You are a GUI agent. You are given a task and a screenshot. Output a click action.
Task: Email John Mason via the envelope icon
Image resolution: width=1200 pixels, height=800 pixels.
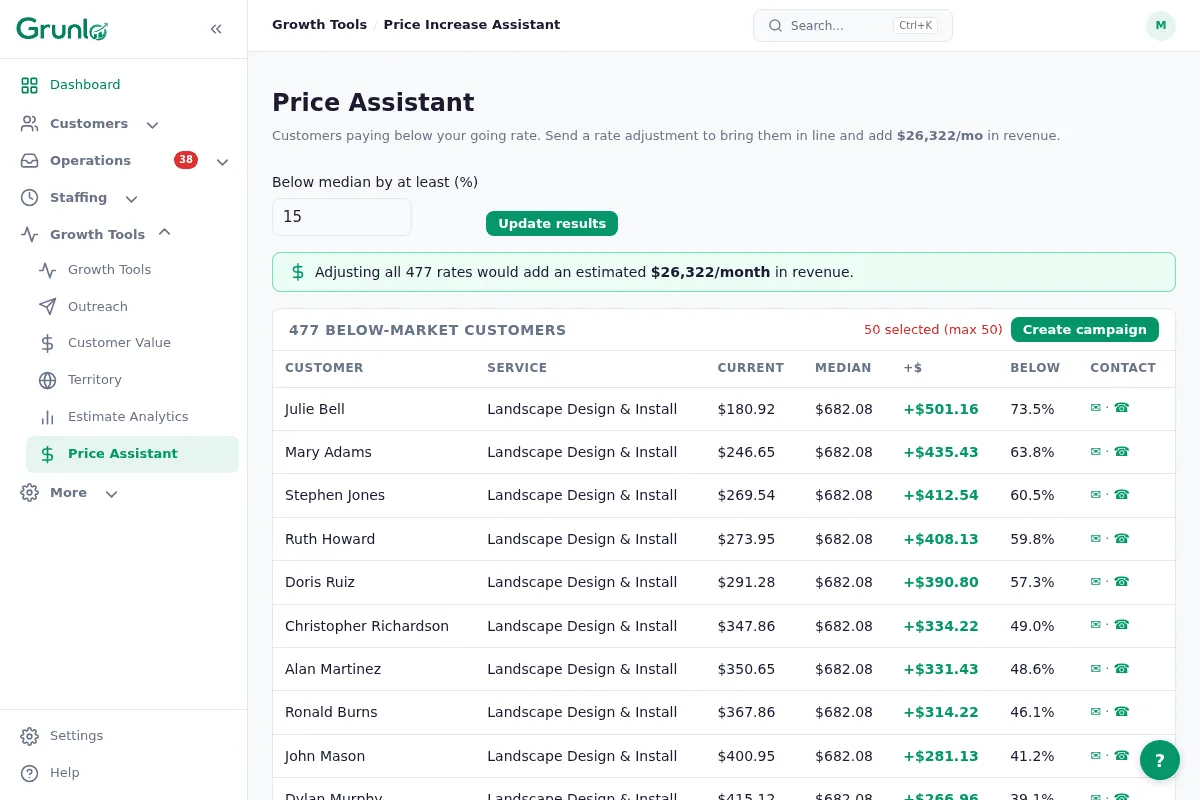pyautogui.click(x=1096, y=755)
